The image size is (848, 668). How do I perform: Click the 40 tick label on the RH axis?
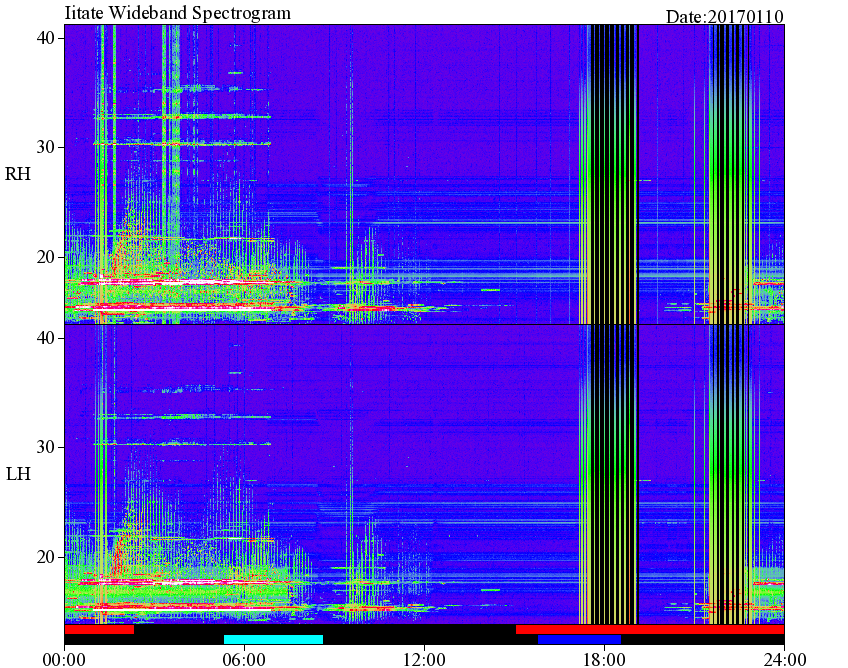(x=45, y=38)
